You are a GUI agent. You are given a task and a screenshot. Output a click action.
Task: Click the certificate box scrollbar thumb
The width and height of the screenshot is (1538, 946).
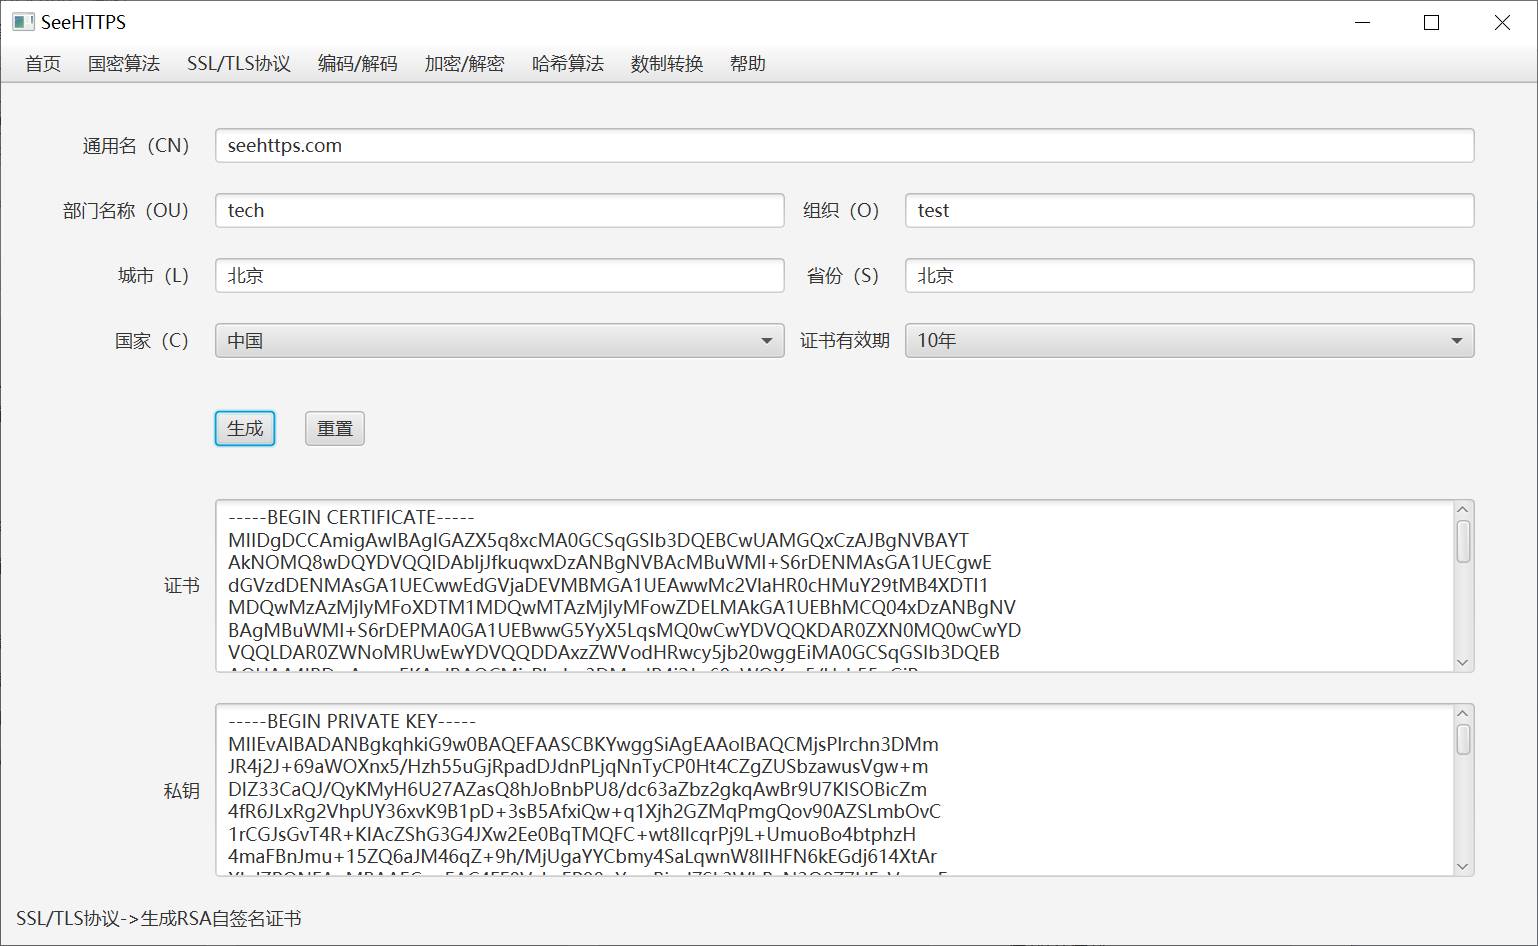[1463, 541]
